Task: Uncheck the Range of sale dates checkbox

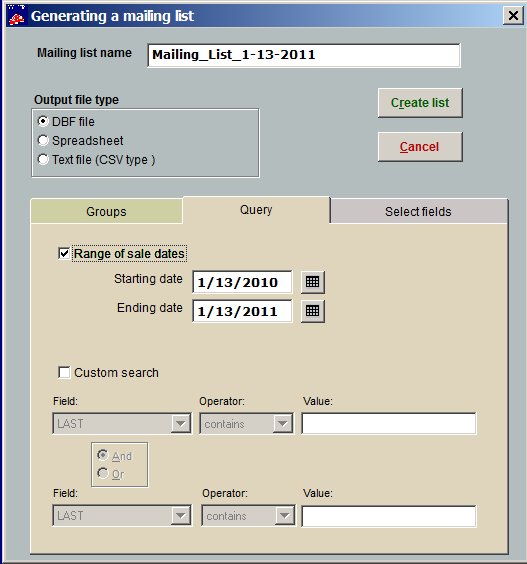Action: (x=64, y=253)
